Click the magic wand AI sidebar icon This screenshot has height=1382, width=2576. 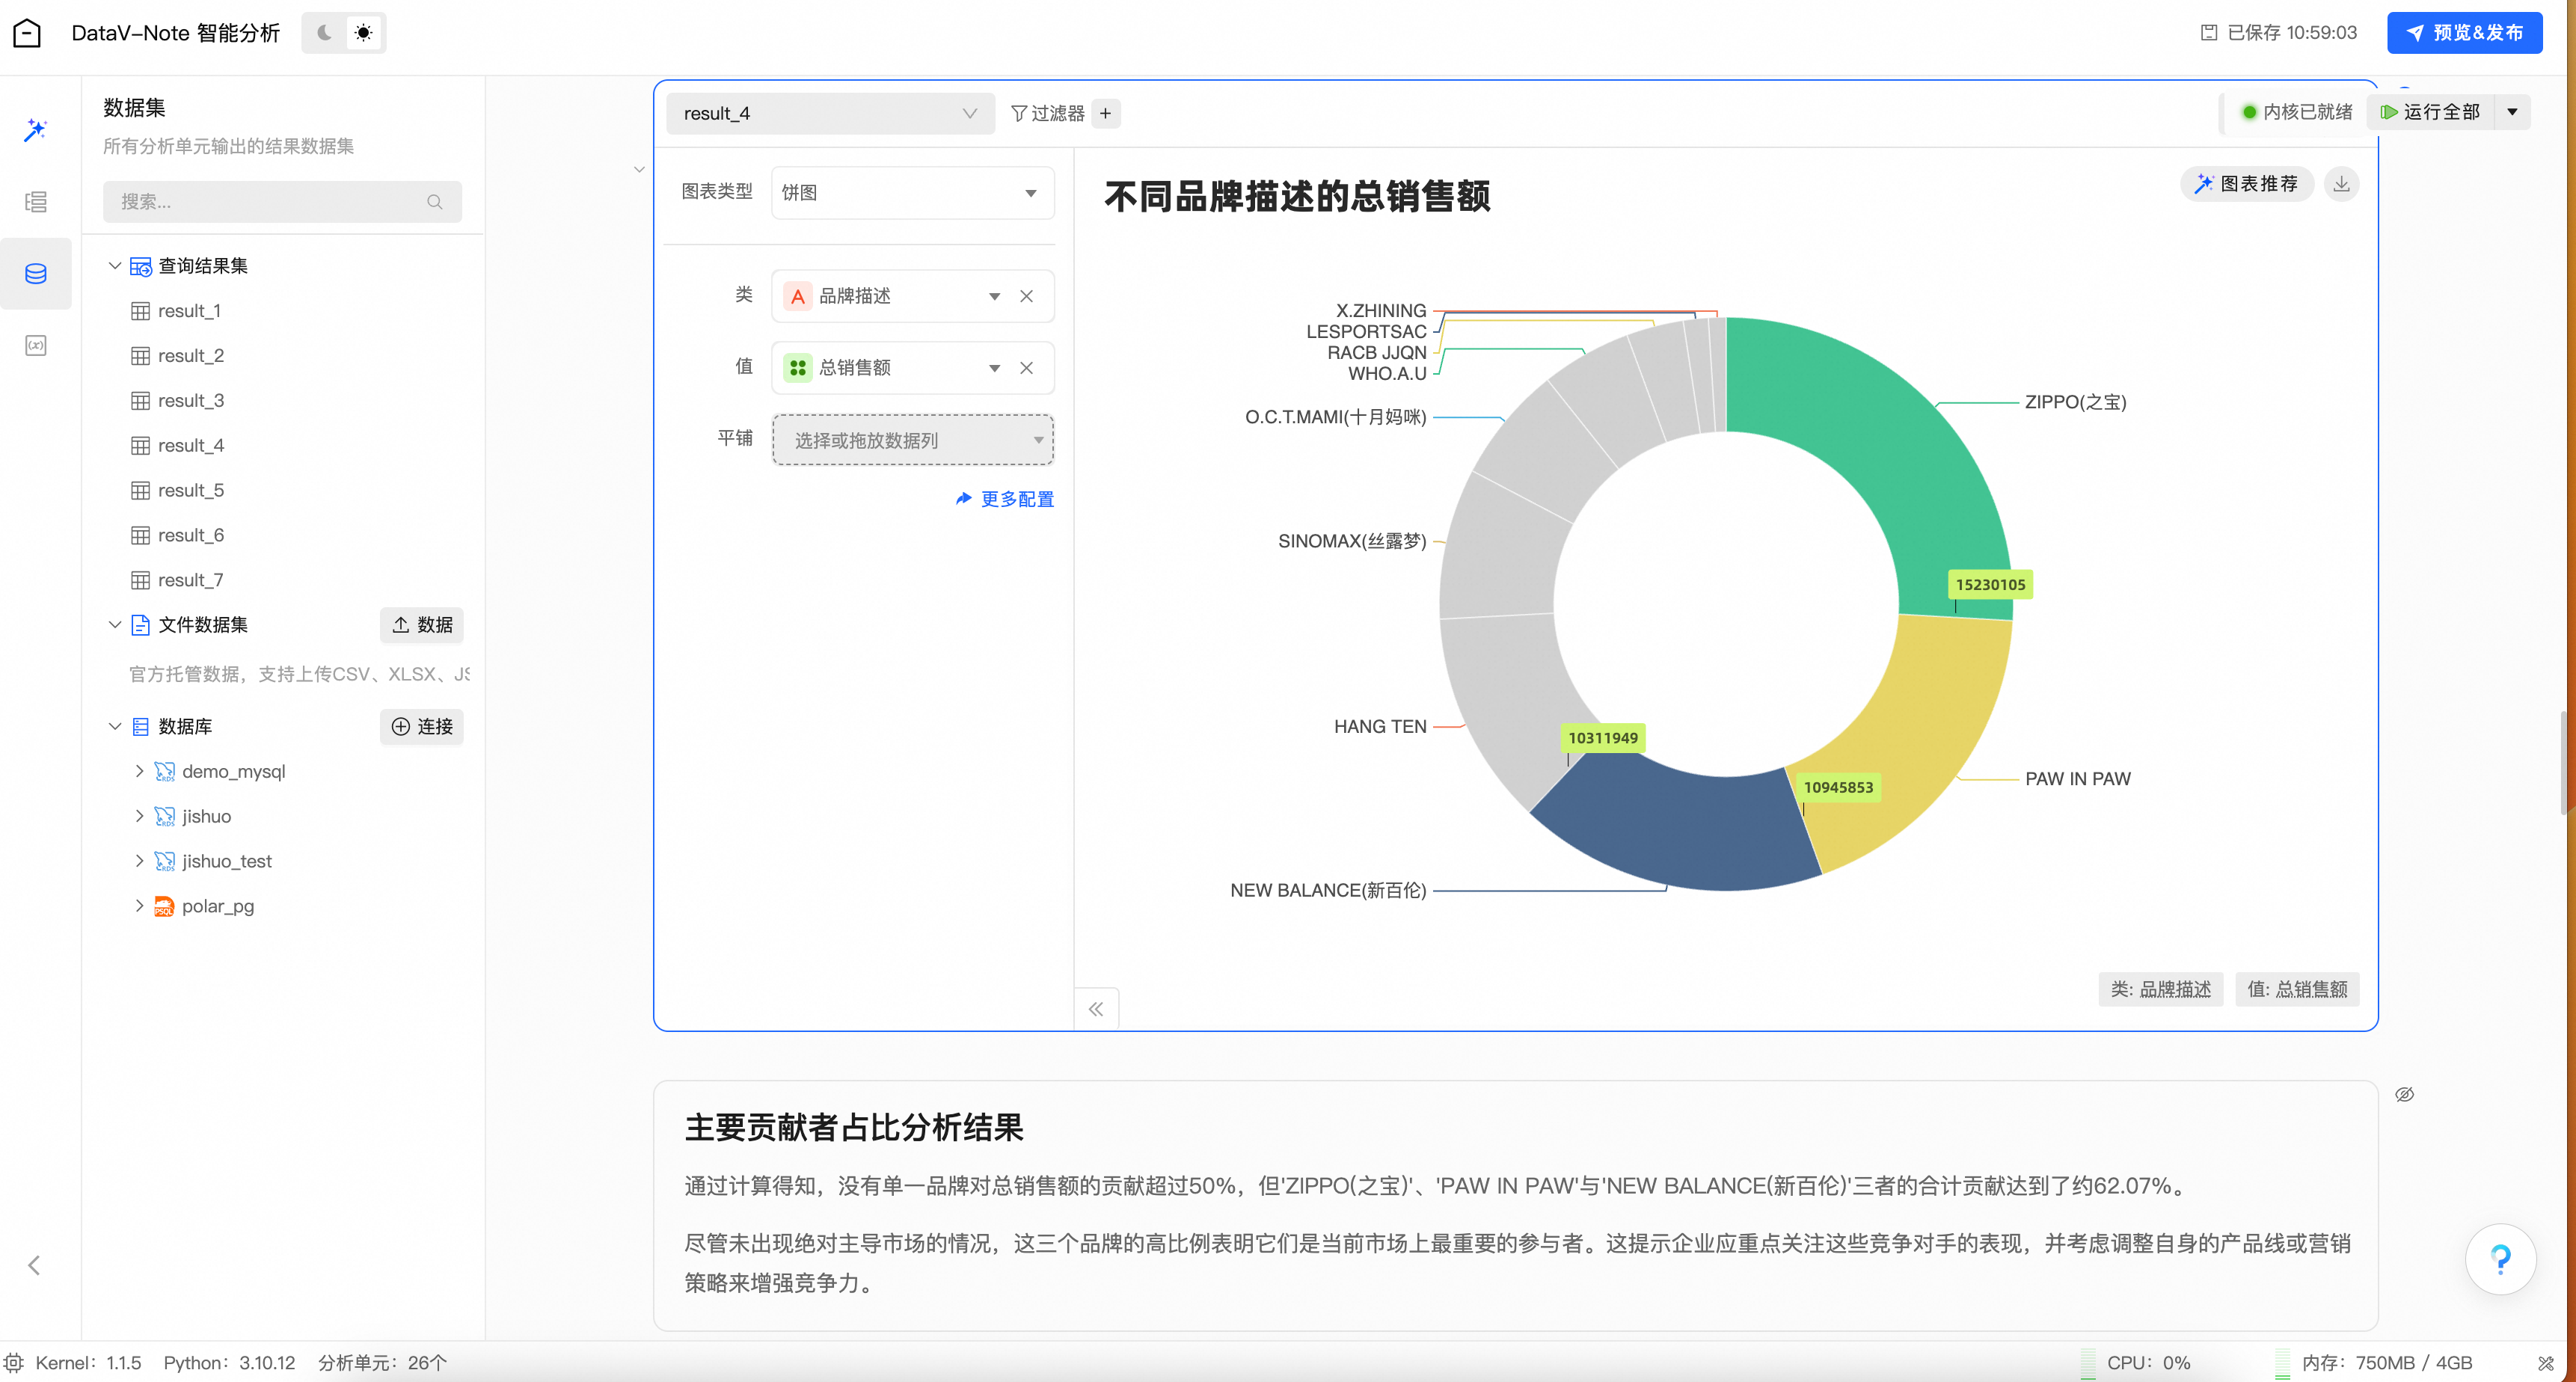[36, 130]
